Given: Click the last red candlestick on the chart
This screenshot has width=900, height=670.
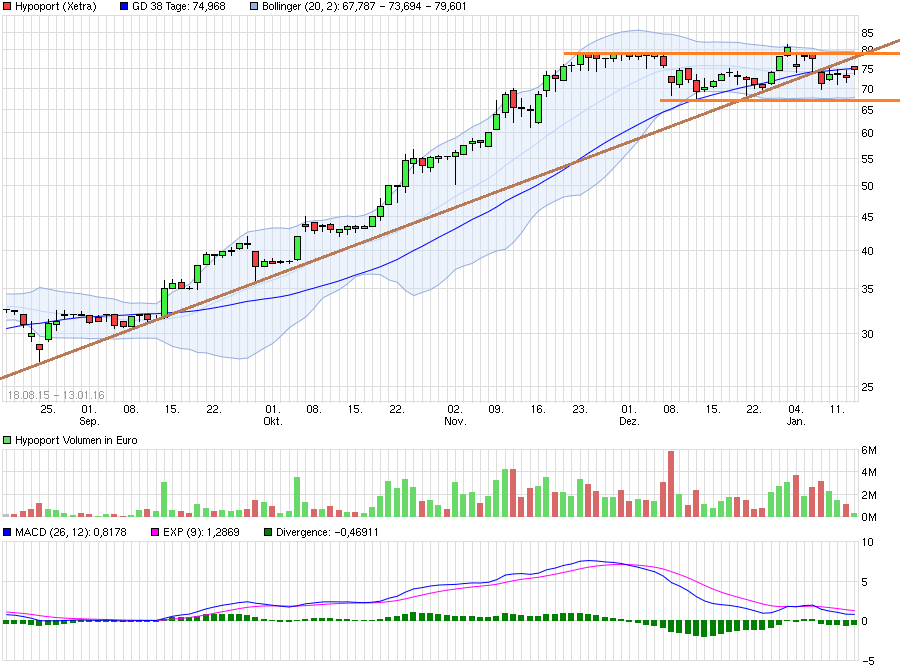Looking at the screenshot, I should pos(855,69).
